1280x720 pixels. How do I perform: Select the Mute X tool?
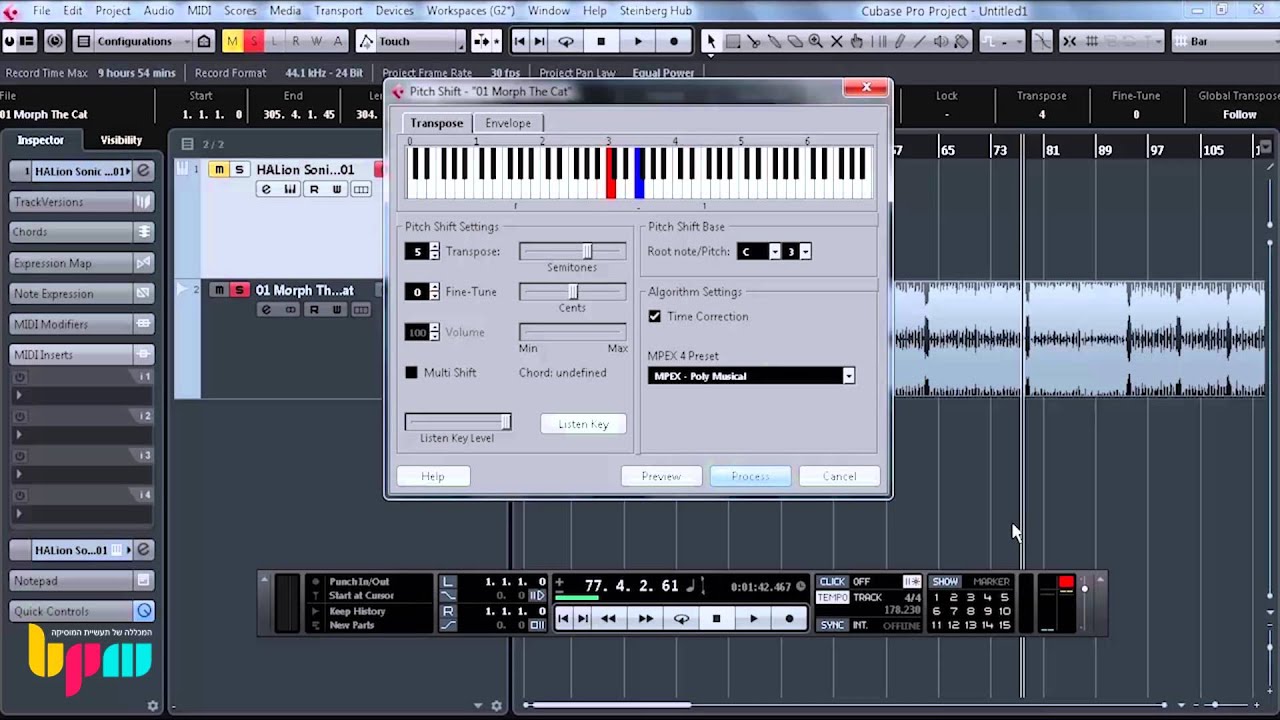836,41
